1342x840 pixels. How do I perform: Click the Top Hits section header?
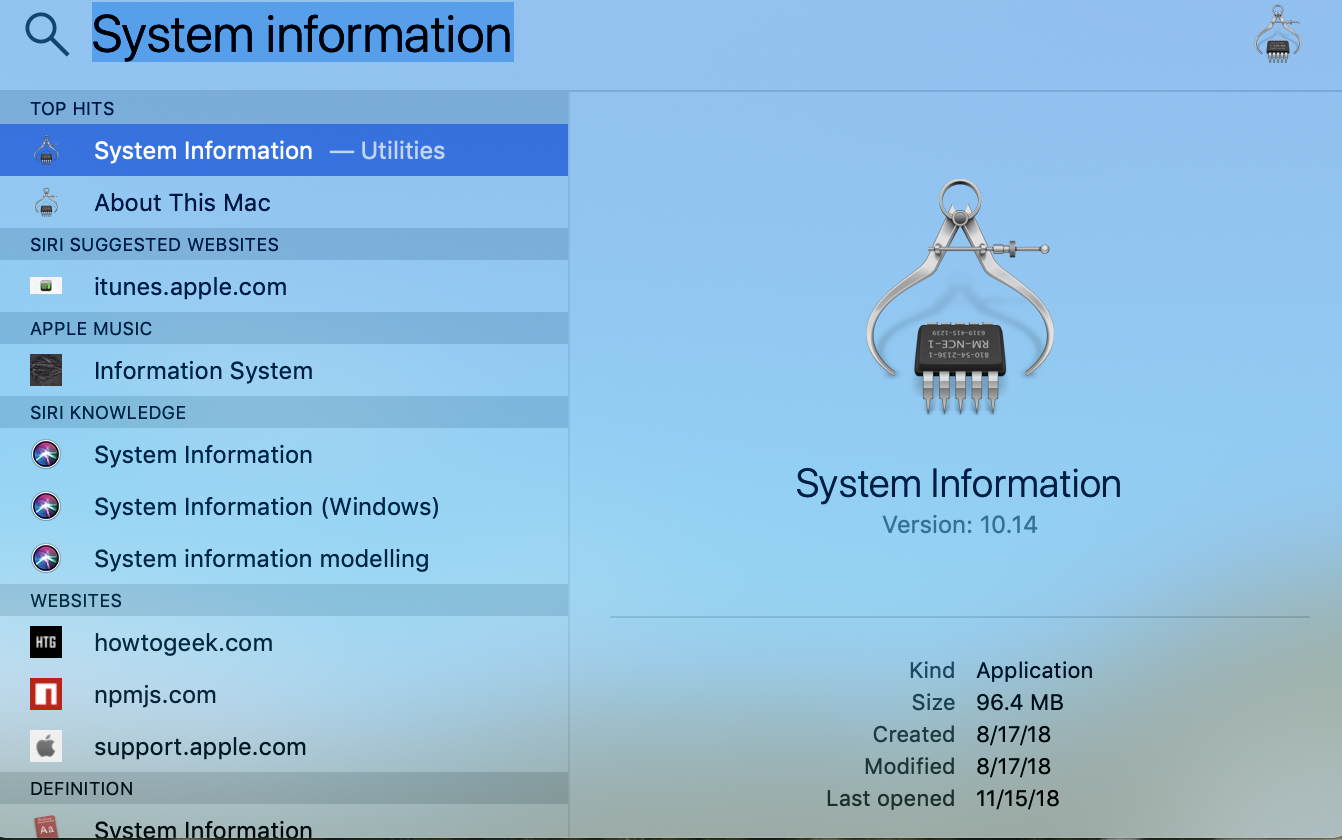click(284, 108)
